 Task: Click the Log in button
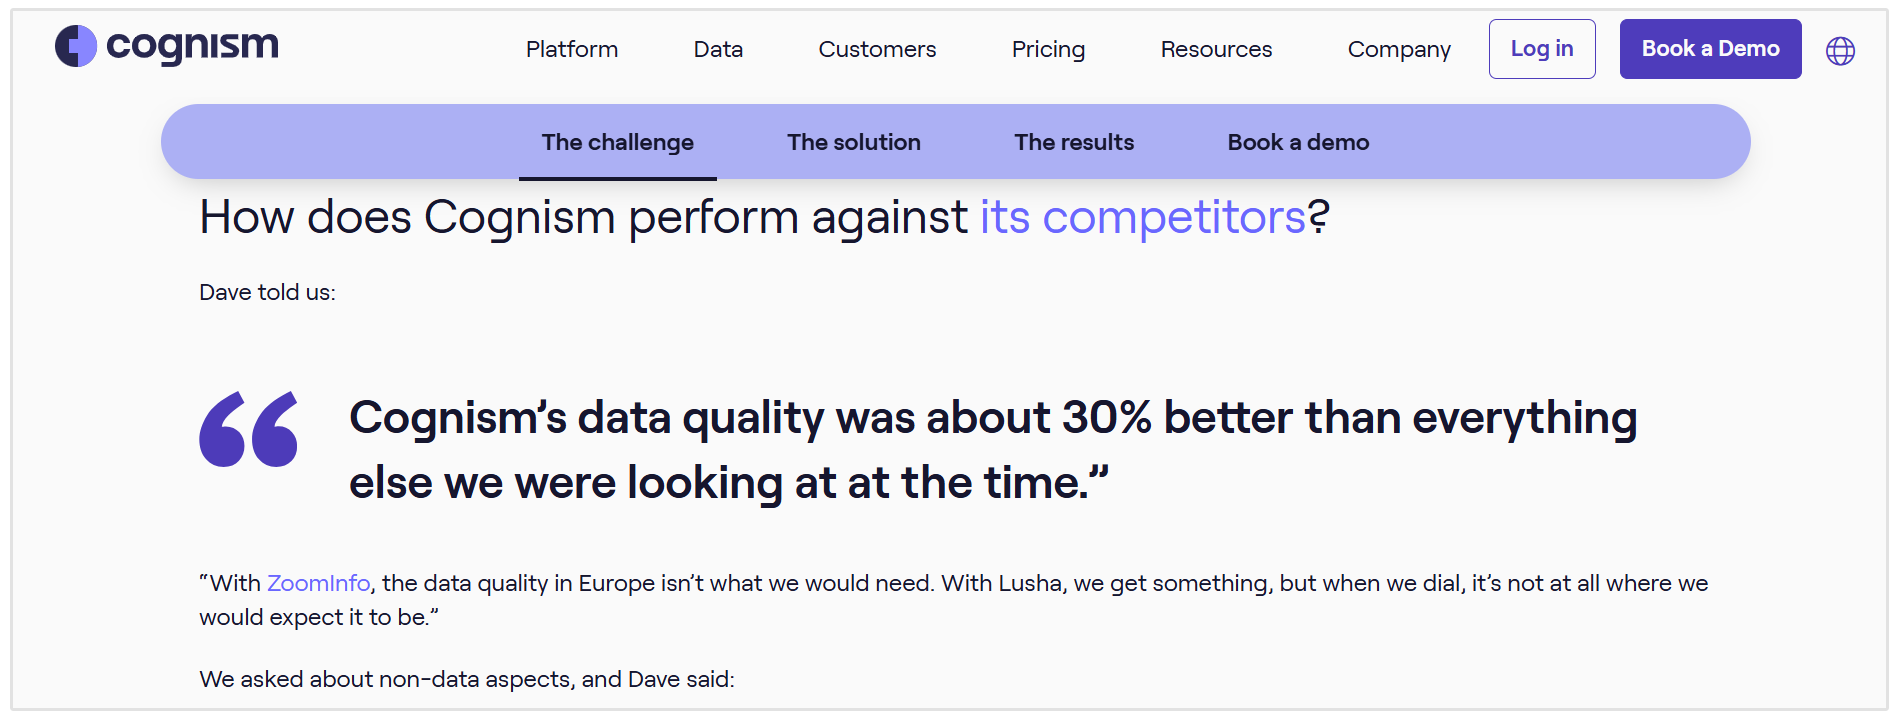click(x=1541, y=48)
